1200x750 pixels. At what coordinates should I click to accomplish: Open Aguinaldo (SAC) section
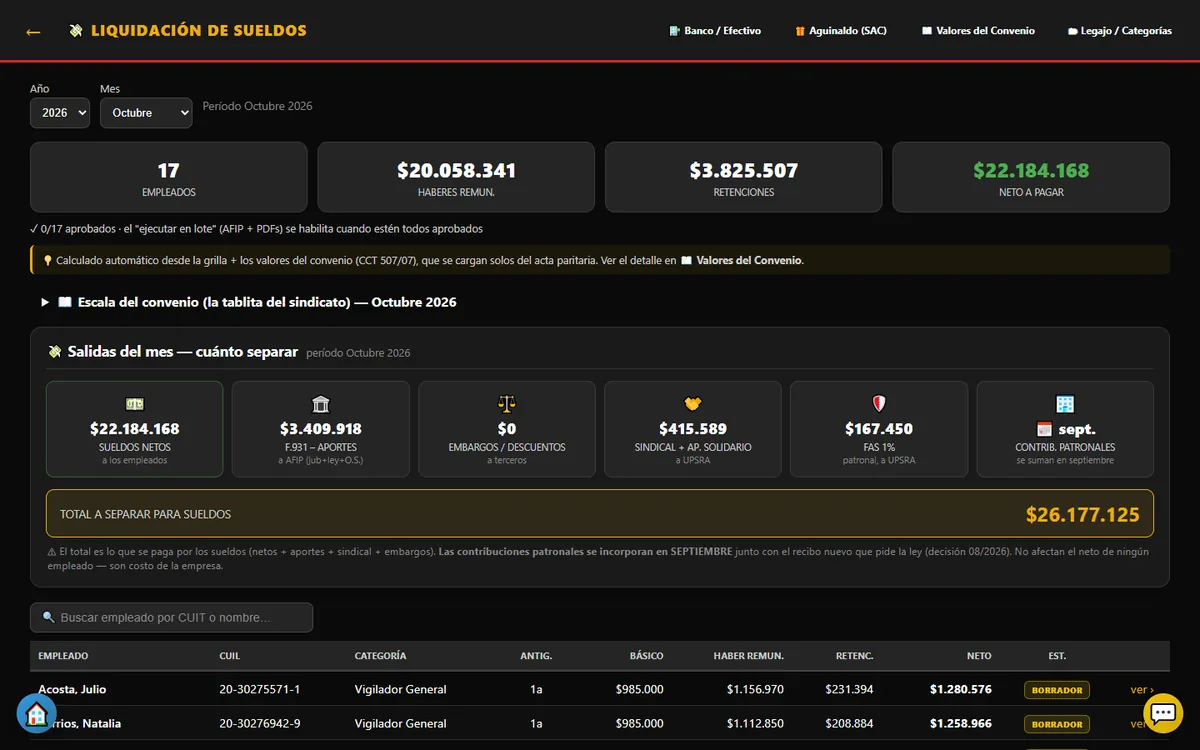pyautogui.click(x=841, y=31)
